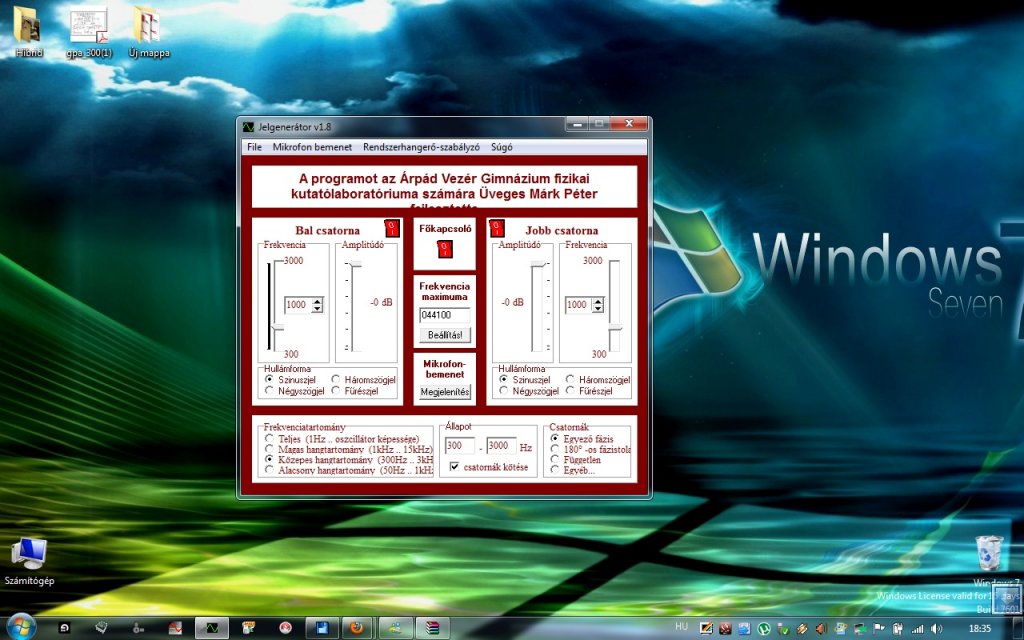Open the Action Center flag tray icon
1024x640 pixels.
coord(878,628)
